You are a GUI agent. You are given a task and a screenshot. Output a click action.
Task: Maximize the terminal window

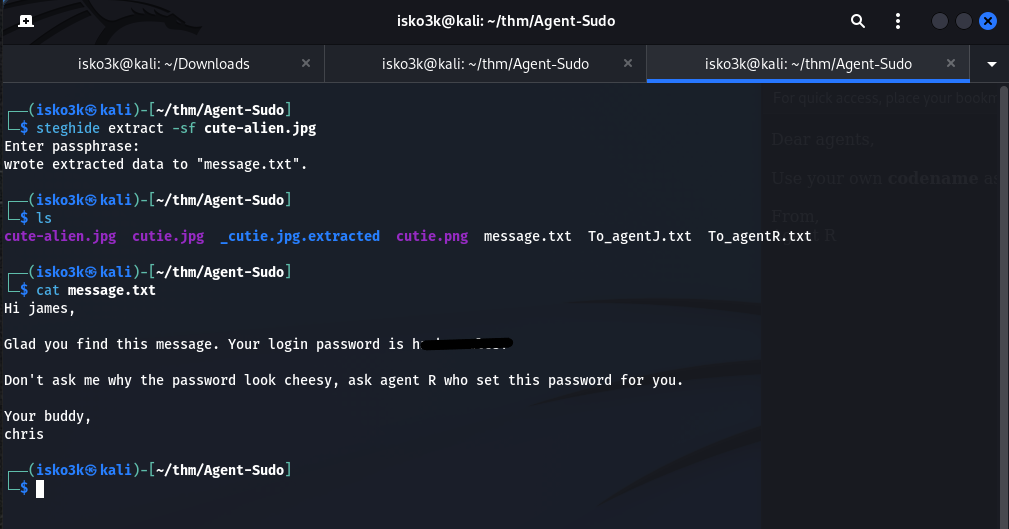(964, 21)
